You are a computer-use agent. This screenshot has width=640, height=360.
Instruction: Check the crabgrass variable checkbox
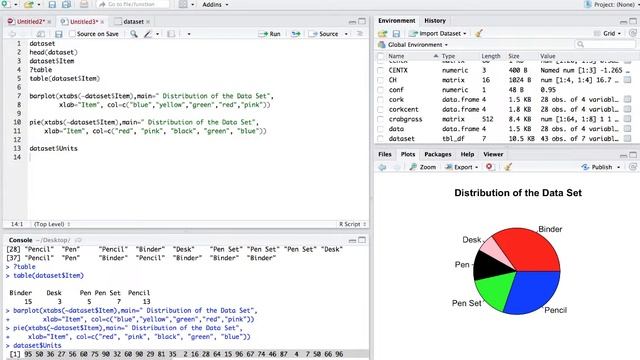(380, 119)
